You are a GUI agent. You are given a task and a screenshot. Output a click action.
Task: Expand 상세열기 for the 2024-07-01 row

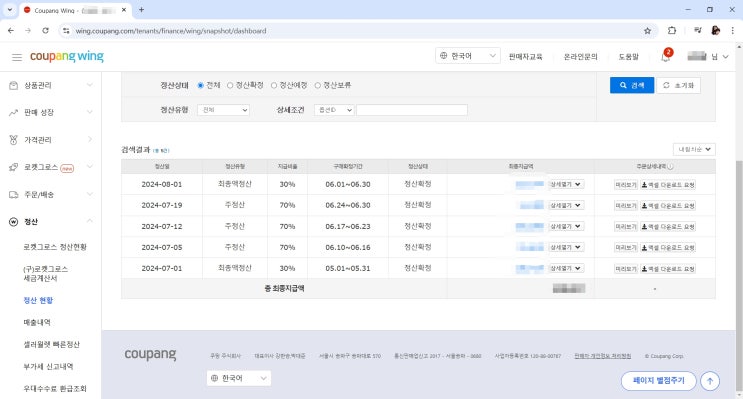point(566,268)
